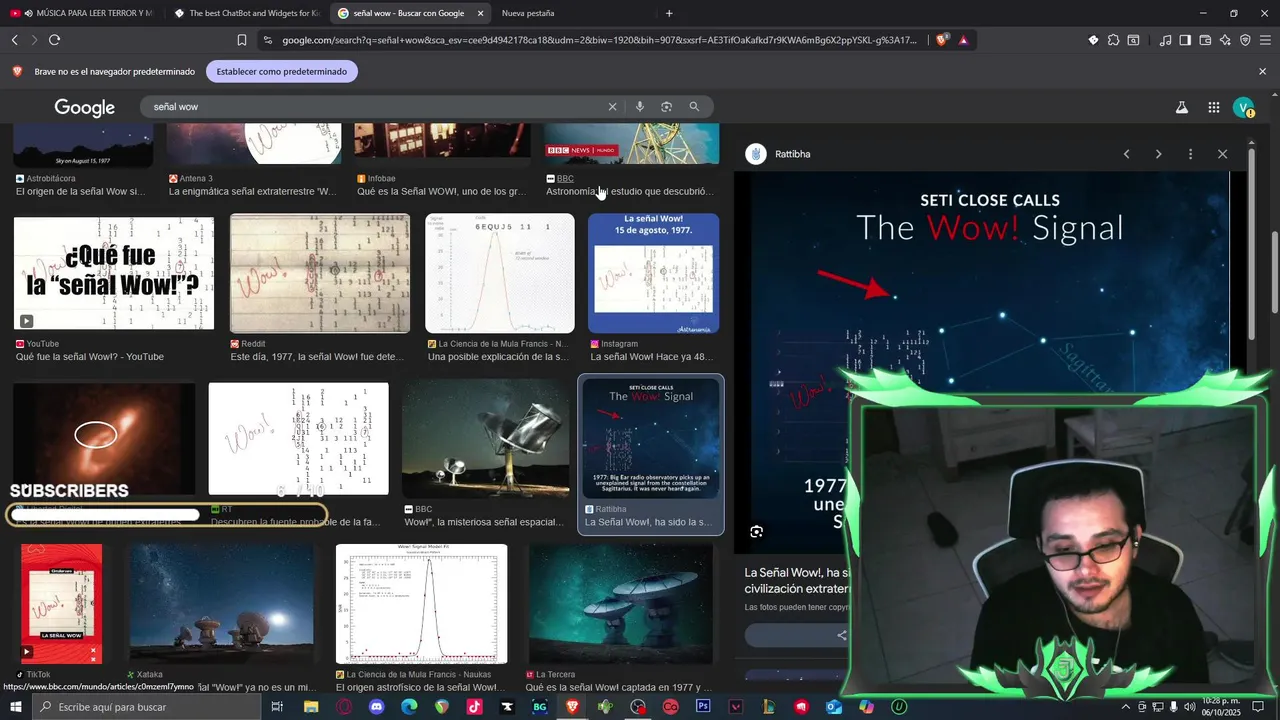This screenshot has height=720, width=1280.
Task: Show hidden system tray icons
Action: 1125,707
